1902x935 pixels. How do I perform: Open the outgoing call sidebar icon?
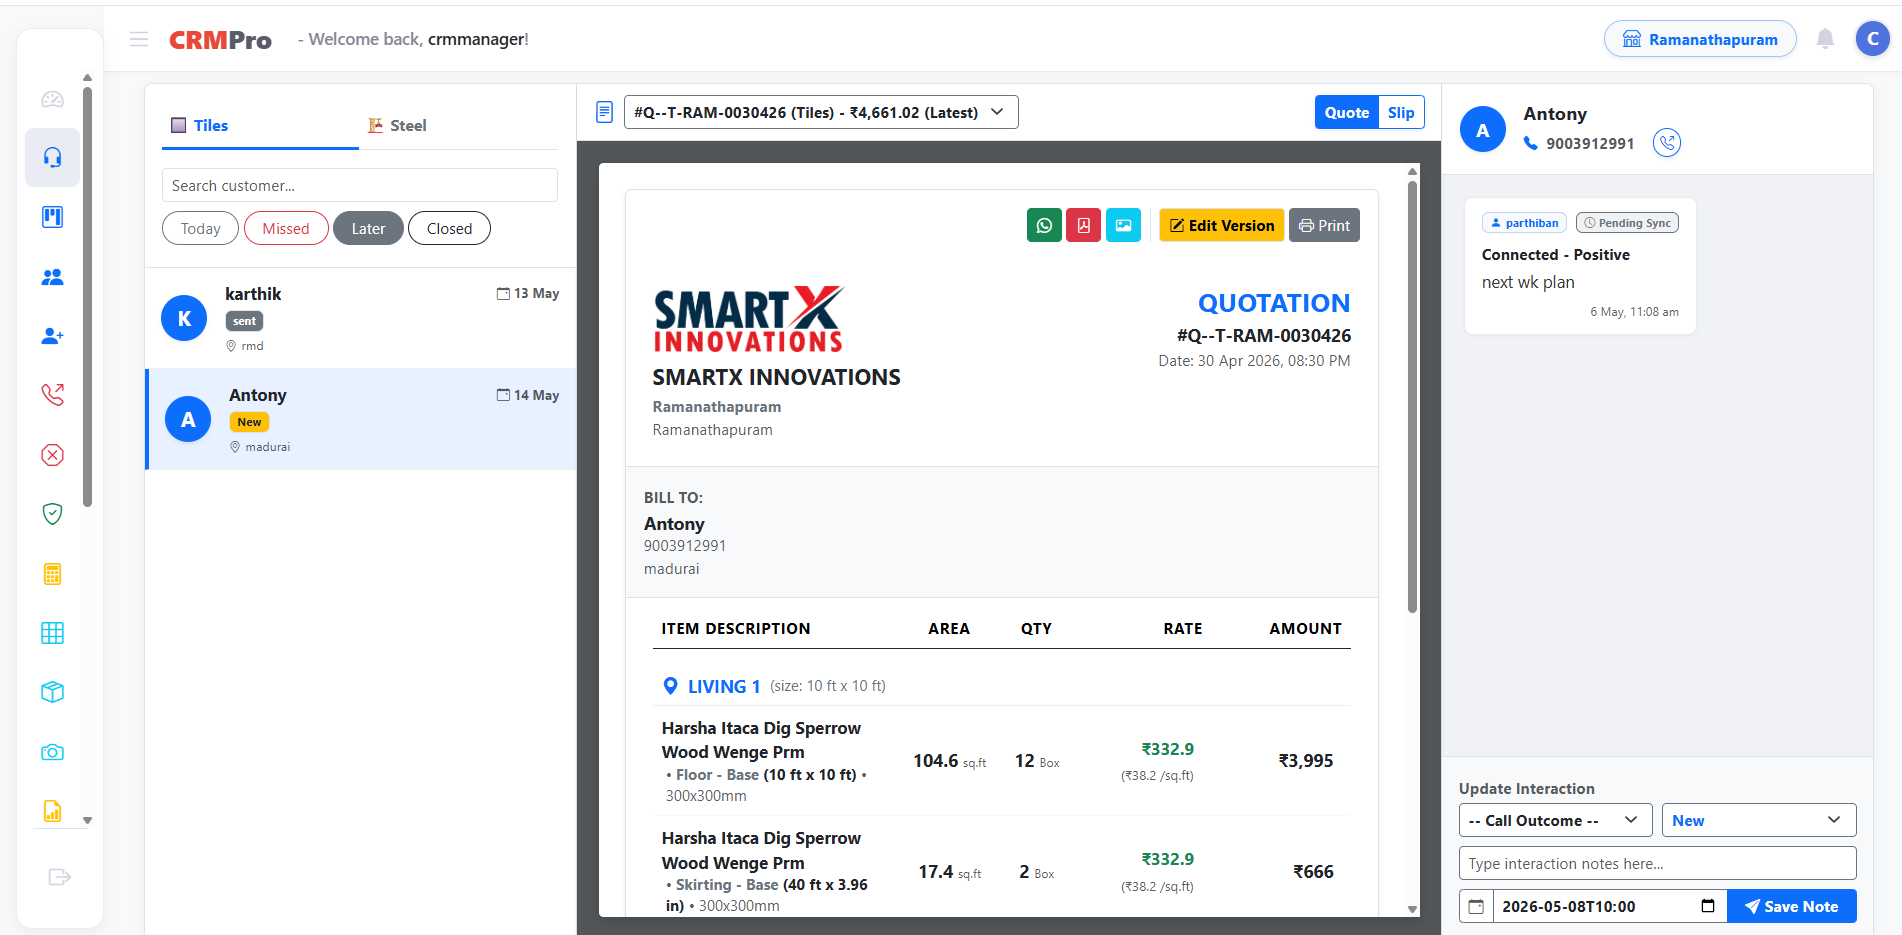coord(53,395)
